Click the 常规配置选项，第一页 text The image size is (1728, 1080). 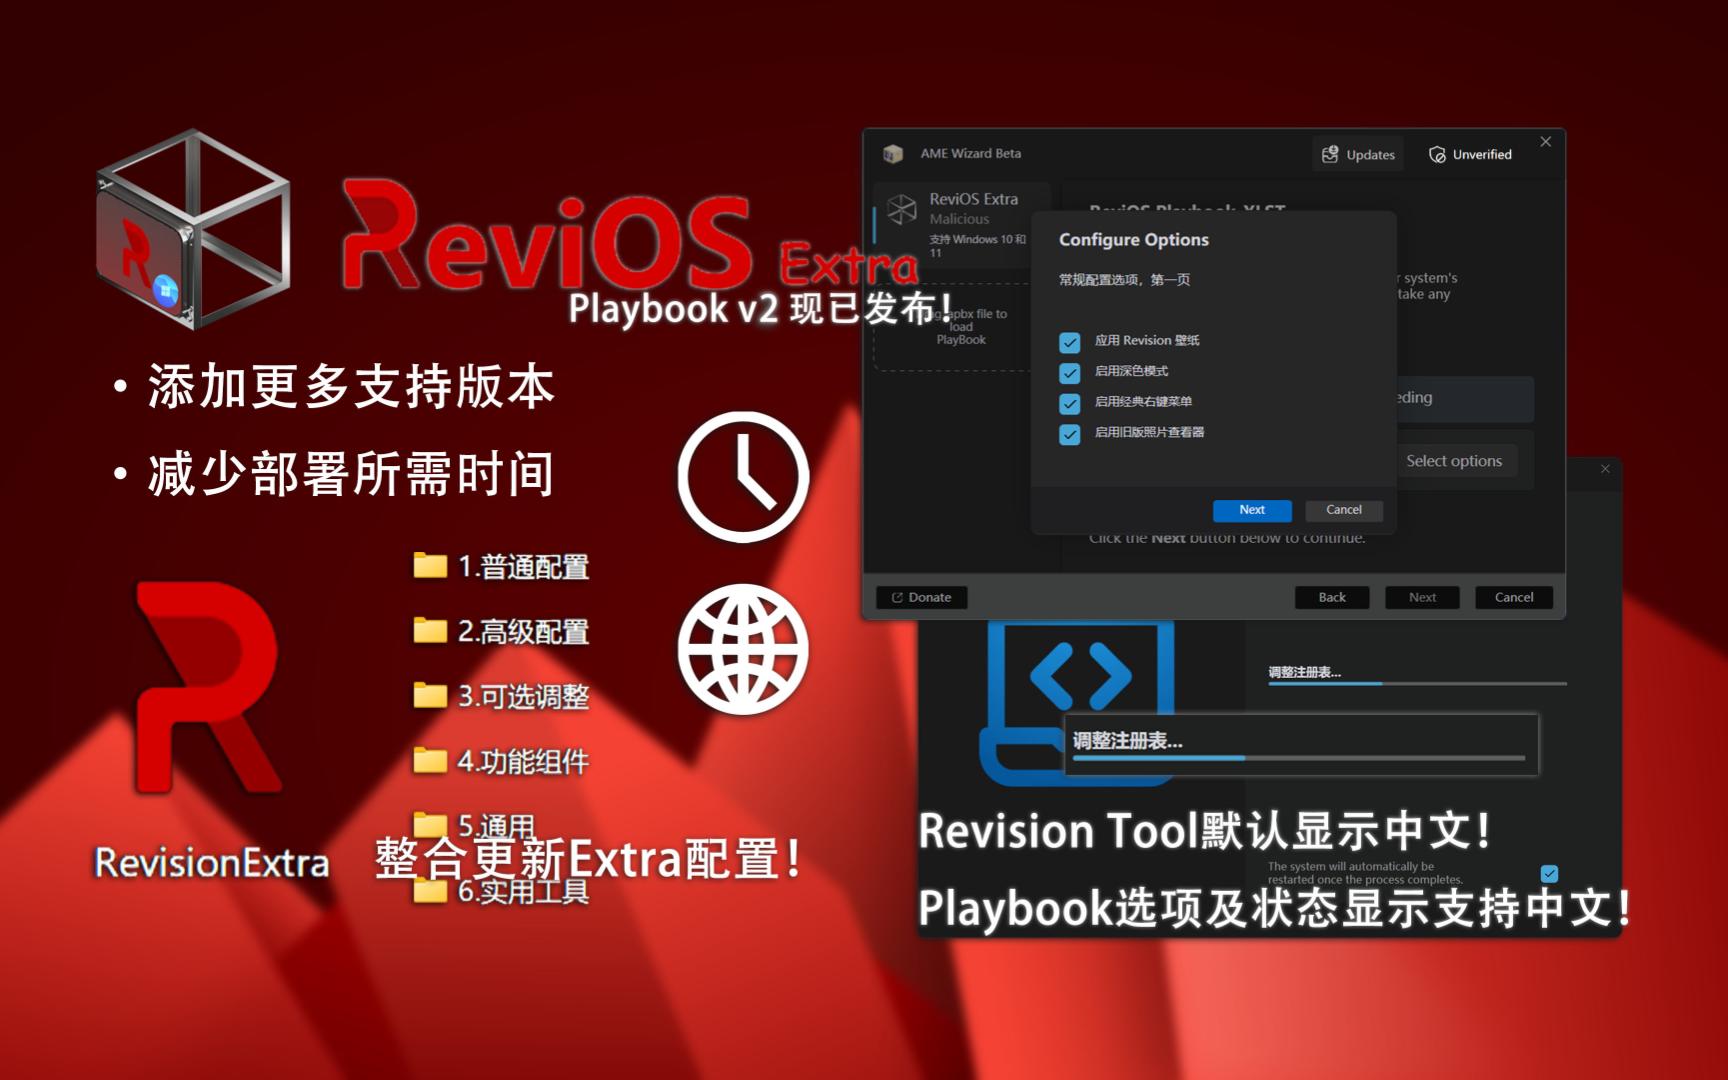click(x=1125, y=280)
